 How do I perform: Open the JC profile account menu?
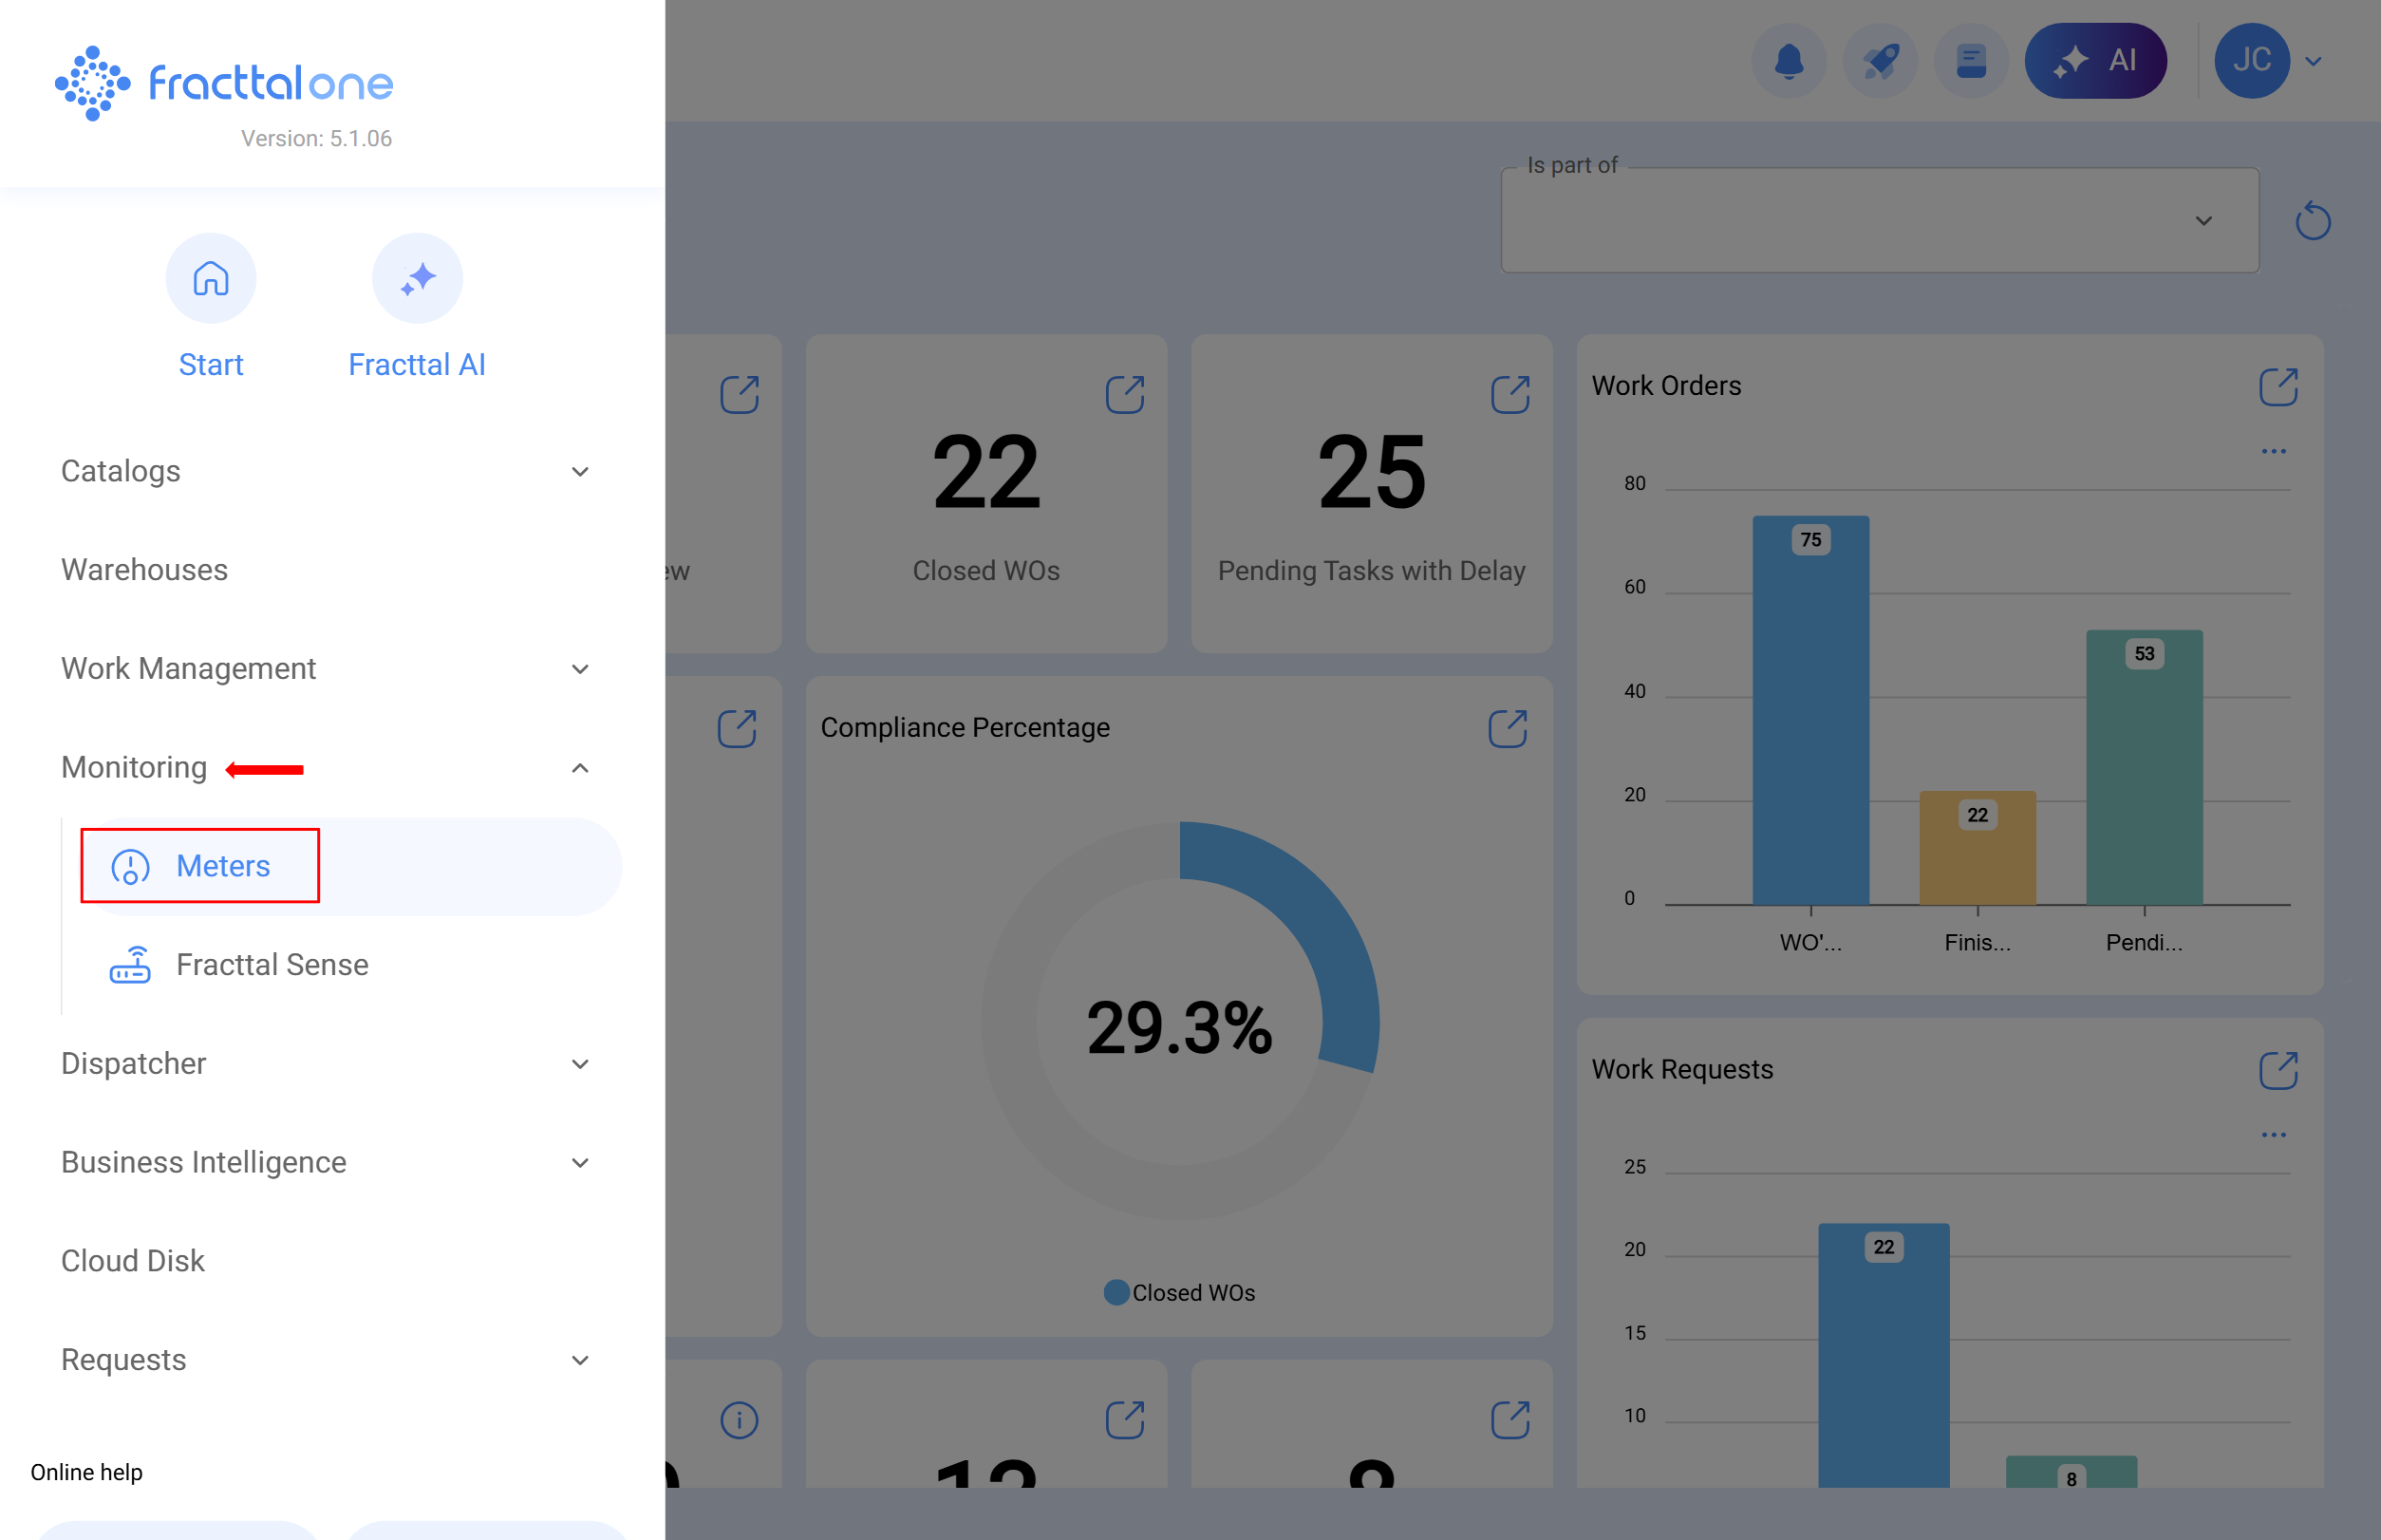[2253, 60]
